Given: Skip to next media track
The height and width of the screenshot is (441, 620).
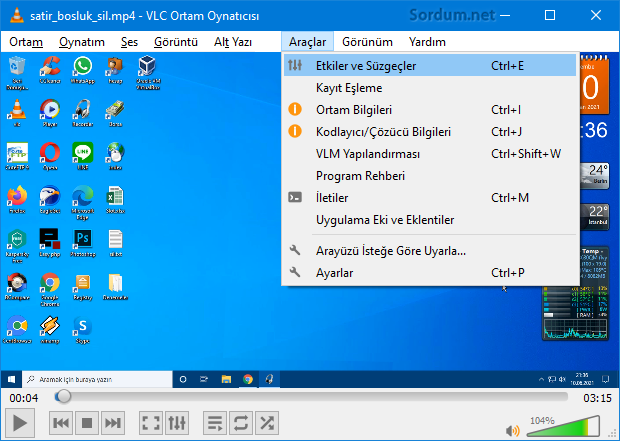Looking at the screenshot, I should point(113,423).
